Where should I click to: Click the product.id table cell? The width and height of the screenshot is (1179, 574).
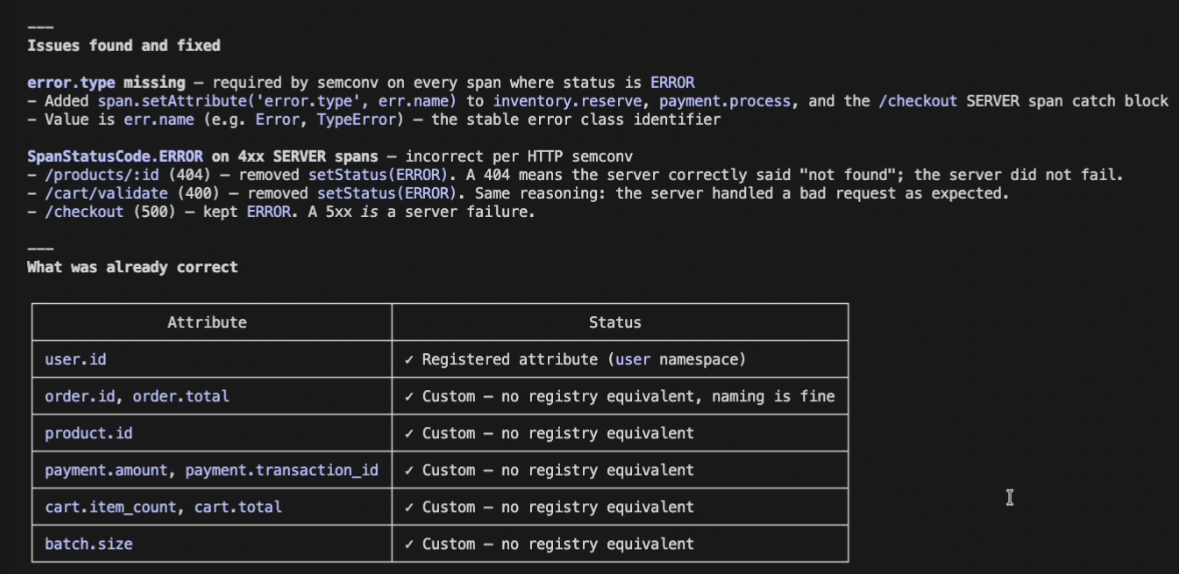point(211,433)
